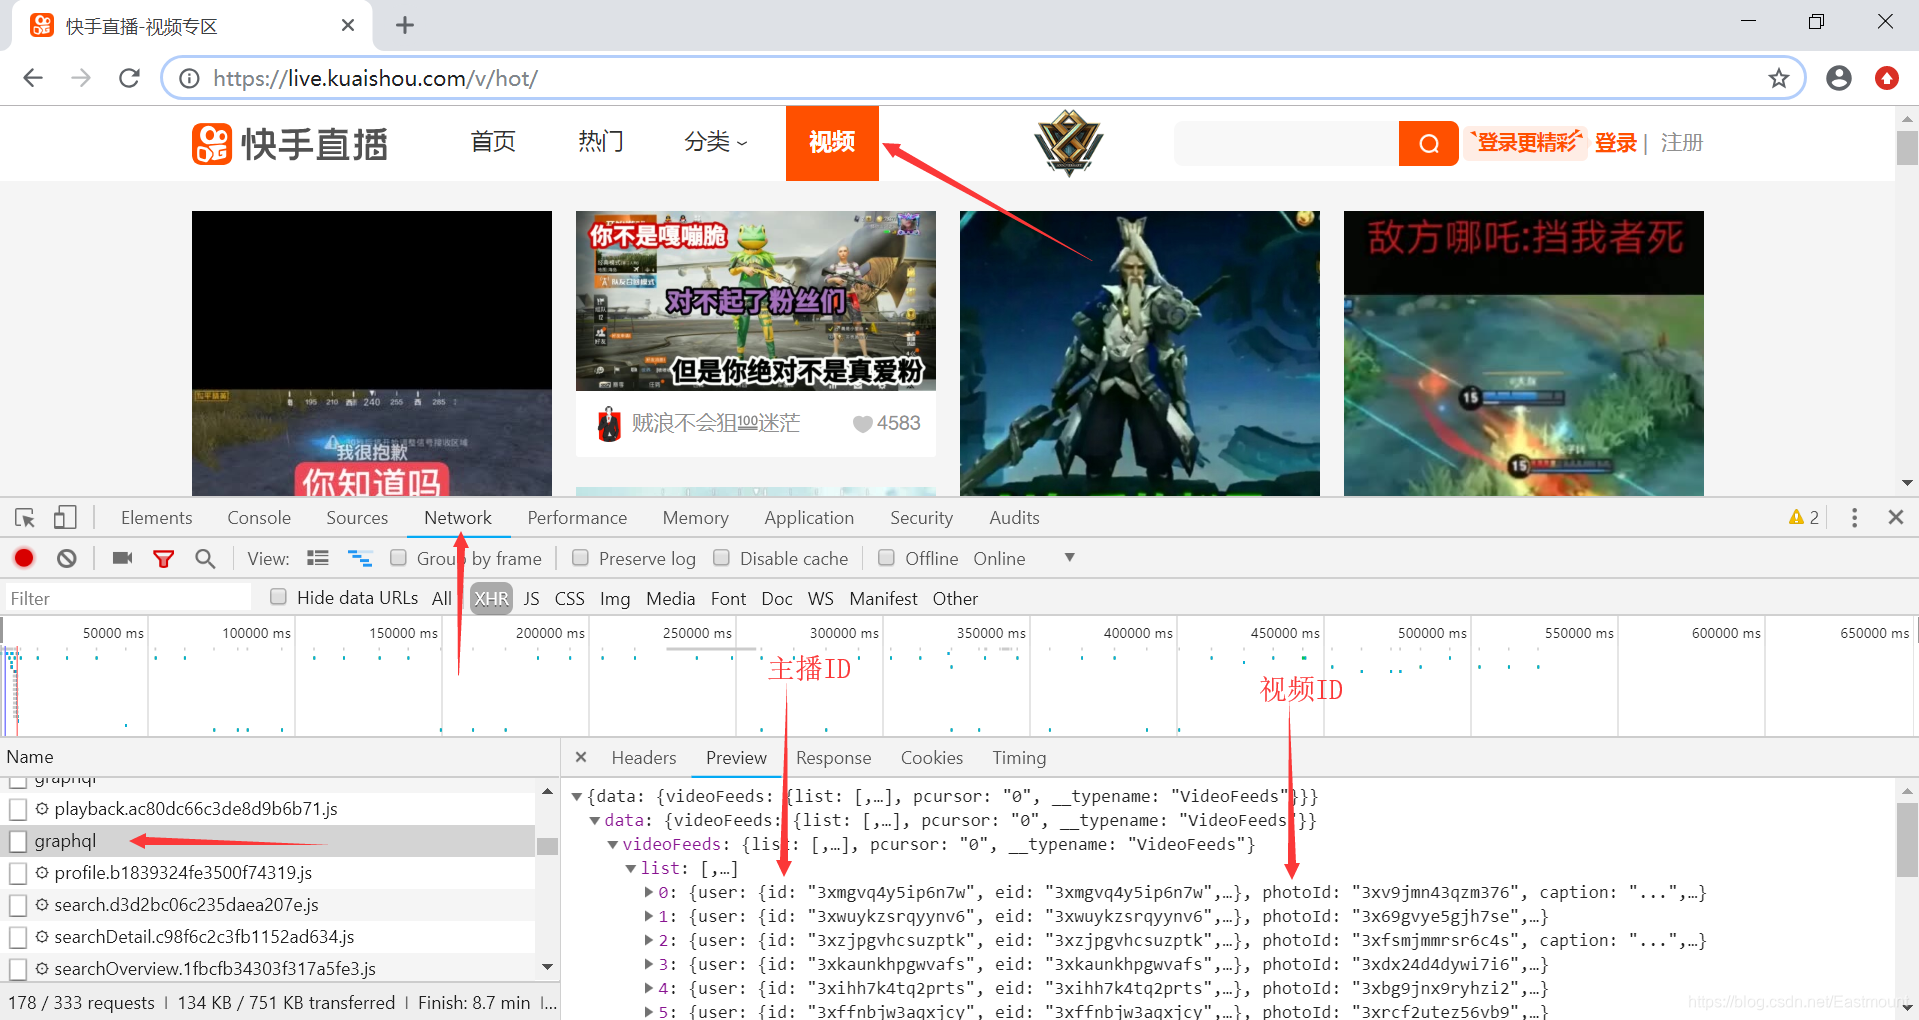Click the game emblem icon in header
Viewport: 1919px width, 1020px height.
click(1068, 143)
